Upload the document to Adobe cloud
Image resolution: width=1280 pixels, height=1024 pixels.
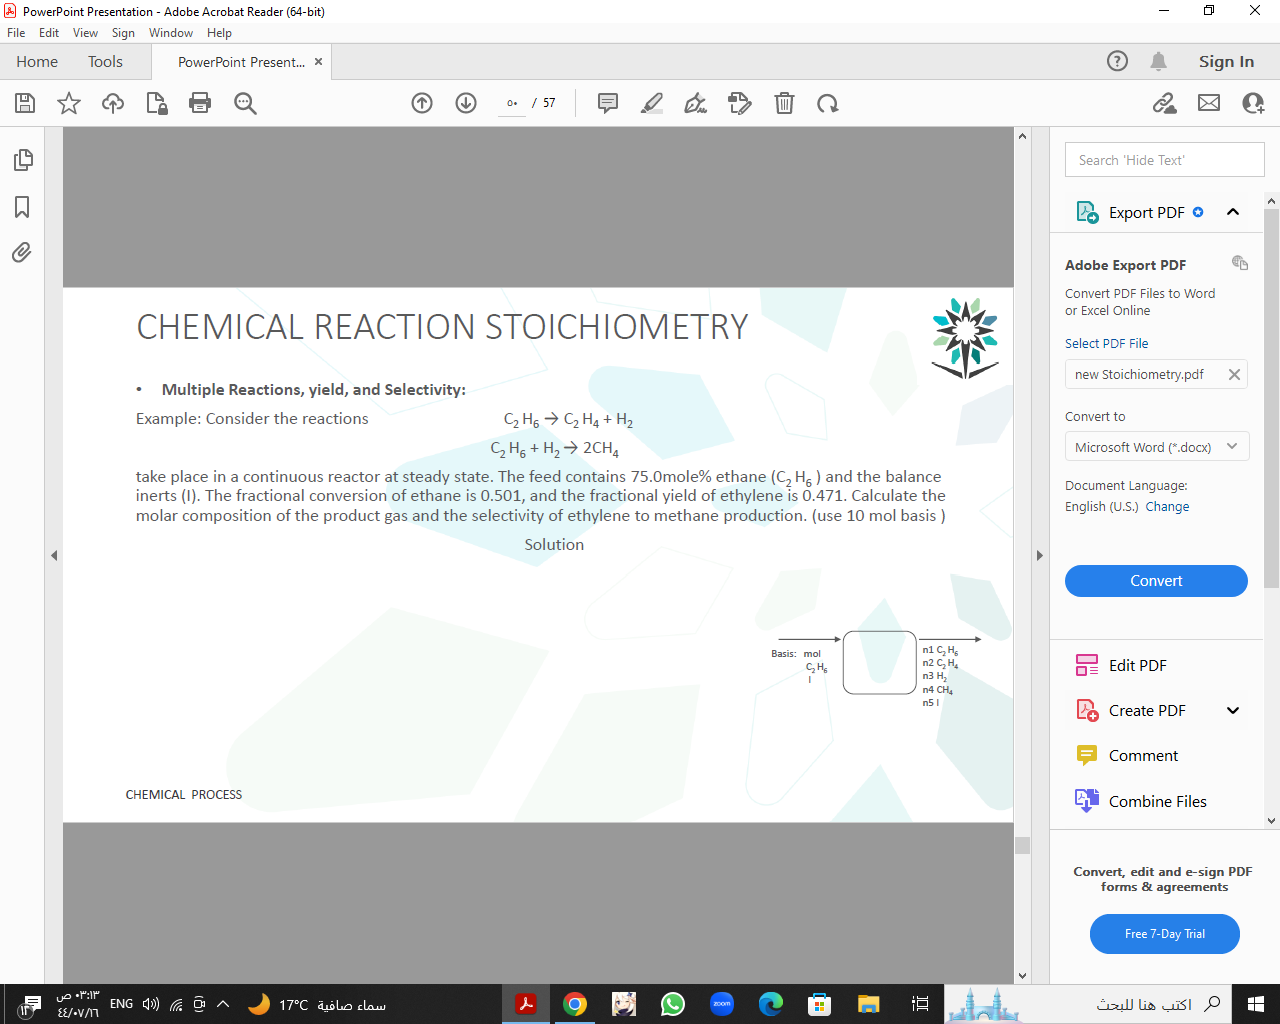(112, 103)
